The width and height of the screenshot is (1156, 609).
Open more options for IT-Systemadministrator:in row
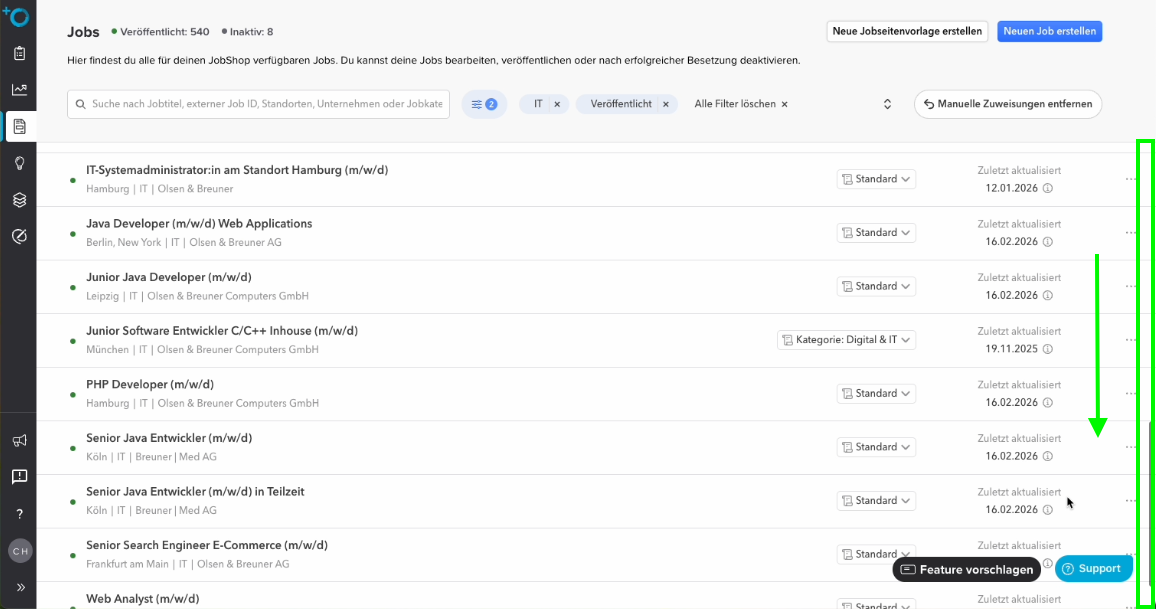(x=1130, y=179)
